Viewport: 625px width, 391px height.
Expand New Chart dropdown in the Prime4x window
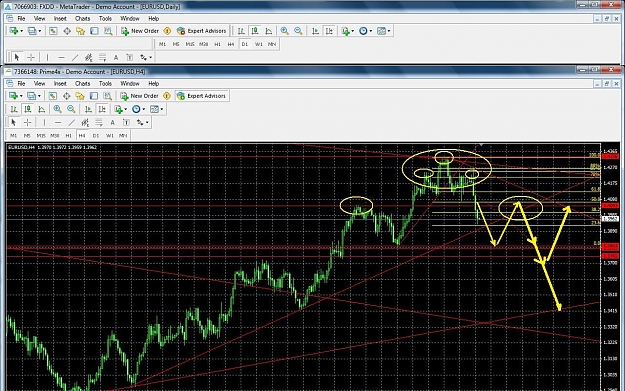pyautogui.click(x=21, y=96)
